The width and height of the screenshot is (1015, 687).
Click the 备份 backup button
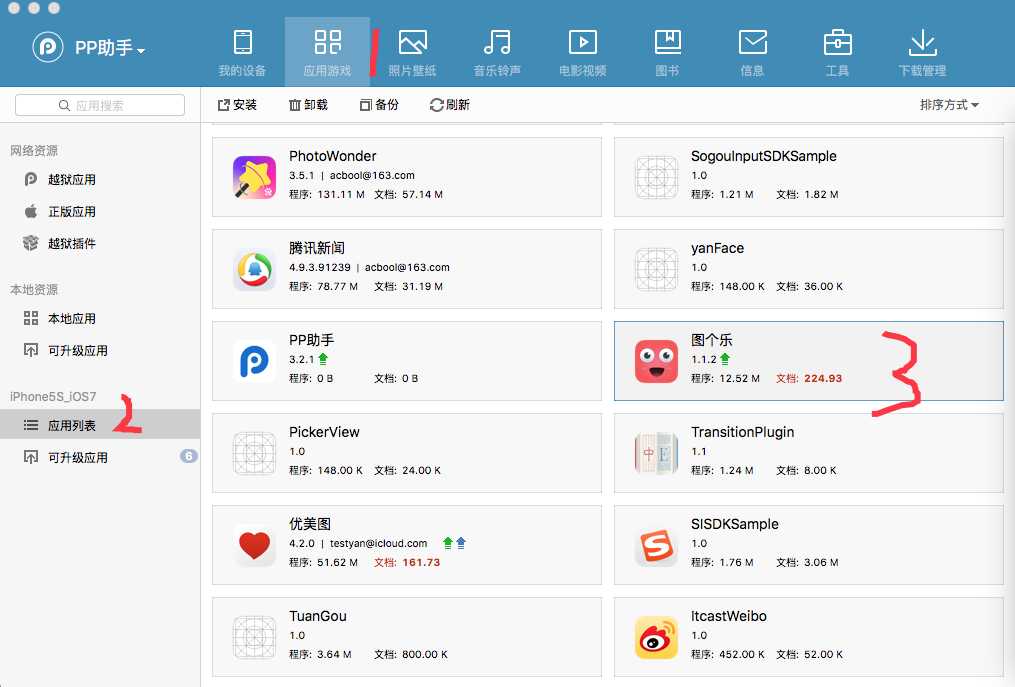[x=379, y=105]
